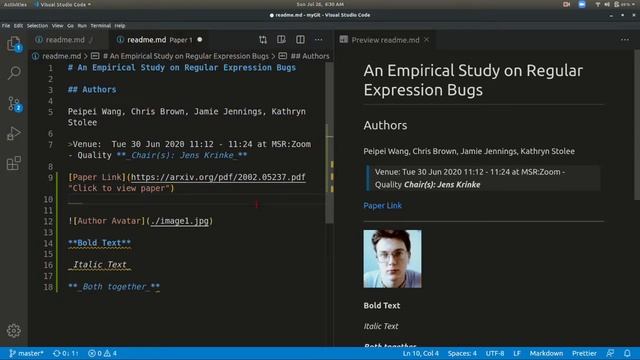Switch to the first readme.md tab
640x360 pixels.
[x=64, y=40]
